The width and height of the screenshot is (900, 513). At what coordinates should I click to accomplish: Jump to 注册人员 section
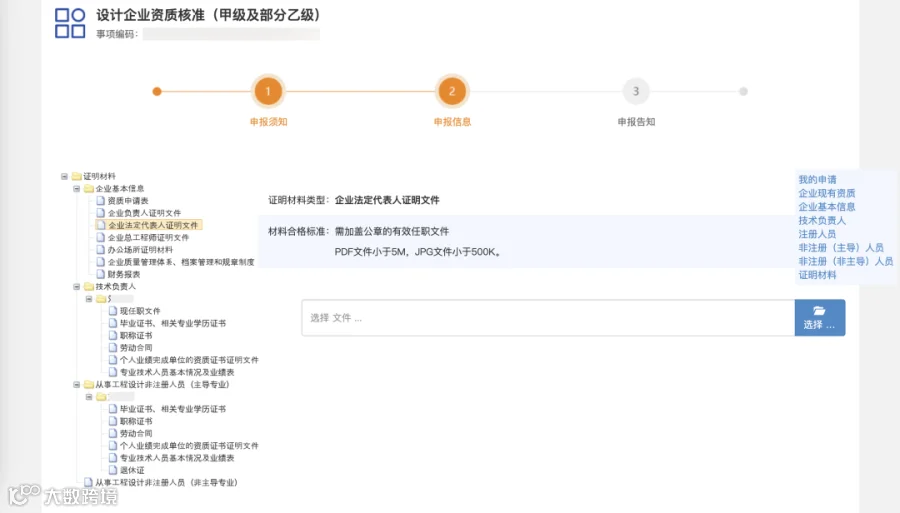[817, 234]
